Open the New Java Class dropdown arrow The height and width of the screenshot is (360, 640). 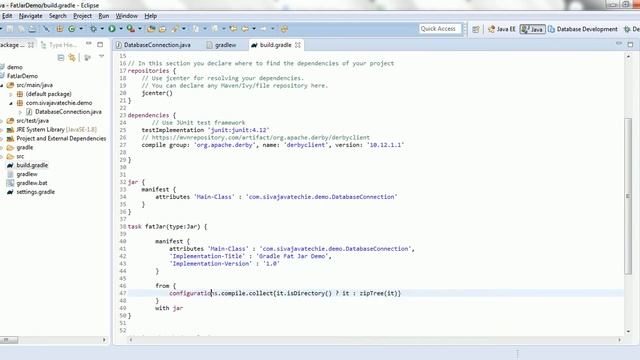[81, 29]
